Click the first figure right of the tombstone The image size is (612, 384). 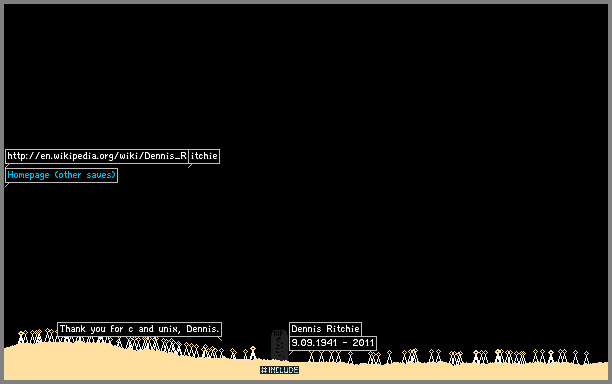click(311, 356)
